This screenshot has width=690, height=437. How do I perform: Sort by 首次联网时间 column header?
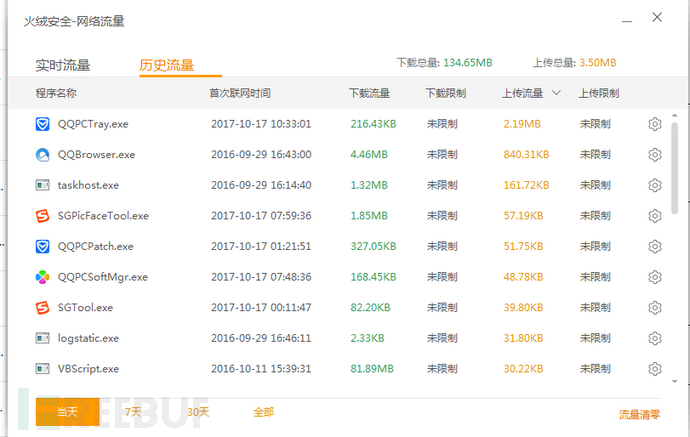240,93
